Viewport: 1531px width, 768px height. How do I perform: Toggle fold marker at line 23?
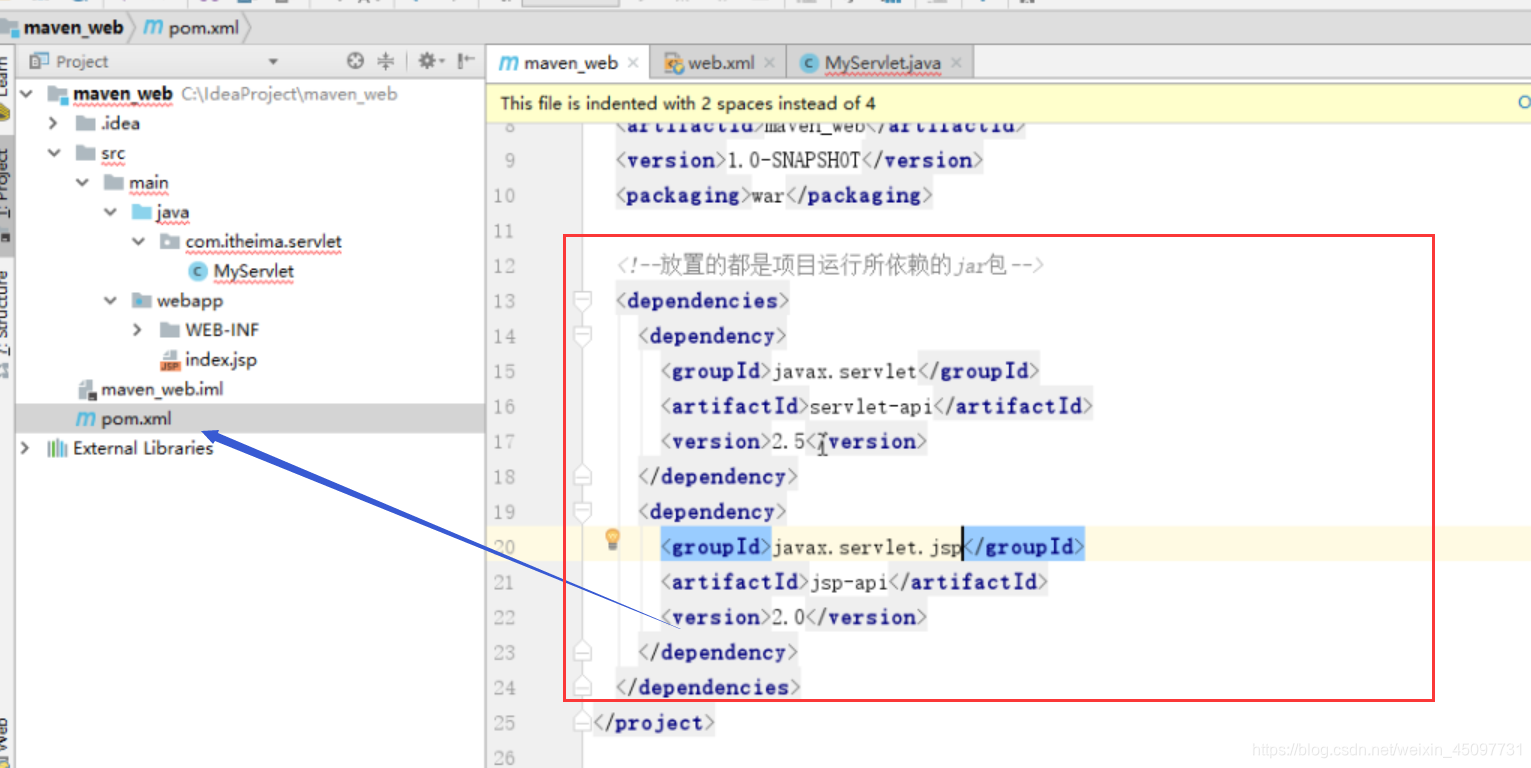pos(582,652)
